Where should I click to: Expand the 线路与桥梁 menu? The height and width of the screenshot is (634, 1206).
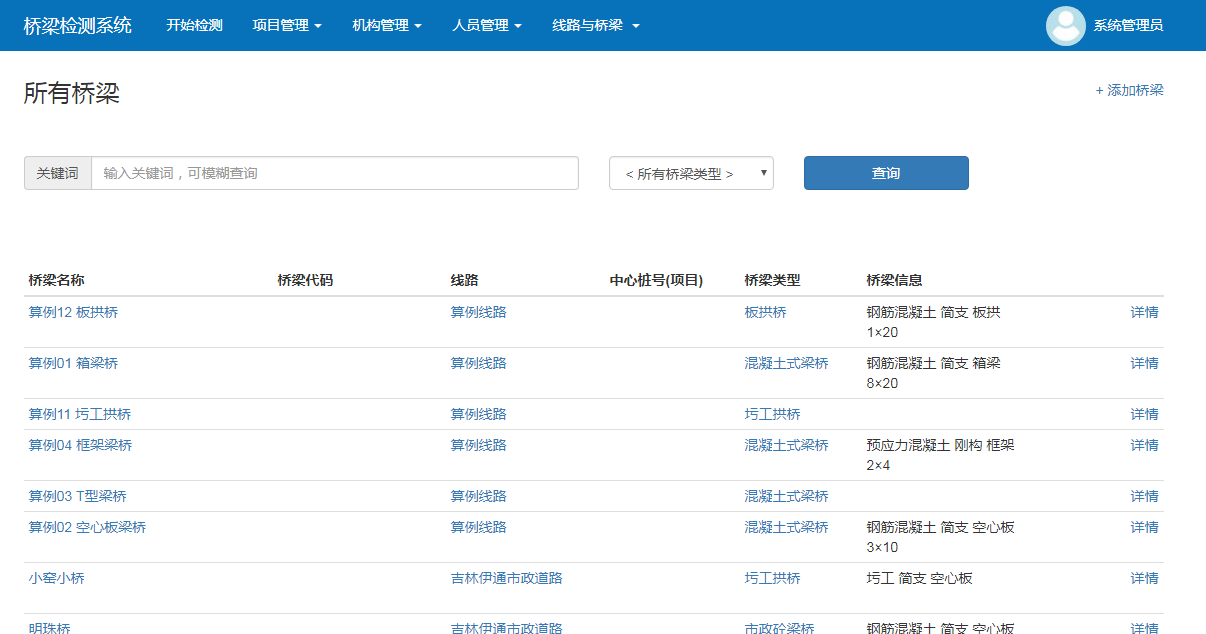(x=595, y=26)
